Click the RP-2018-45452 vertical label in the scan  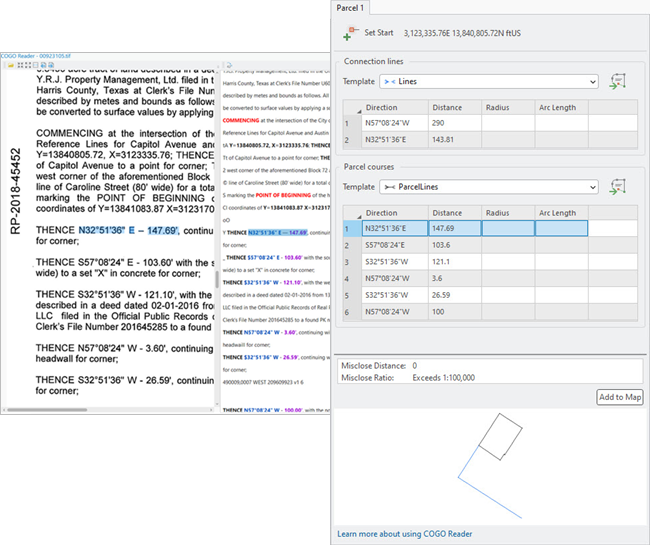point(15,191)
